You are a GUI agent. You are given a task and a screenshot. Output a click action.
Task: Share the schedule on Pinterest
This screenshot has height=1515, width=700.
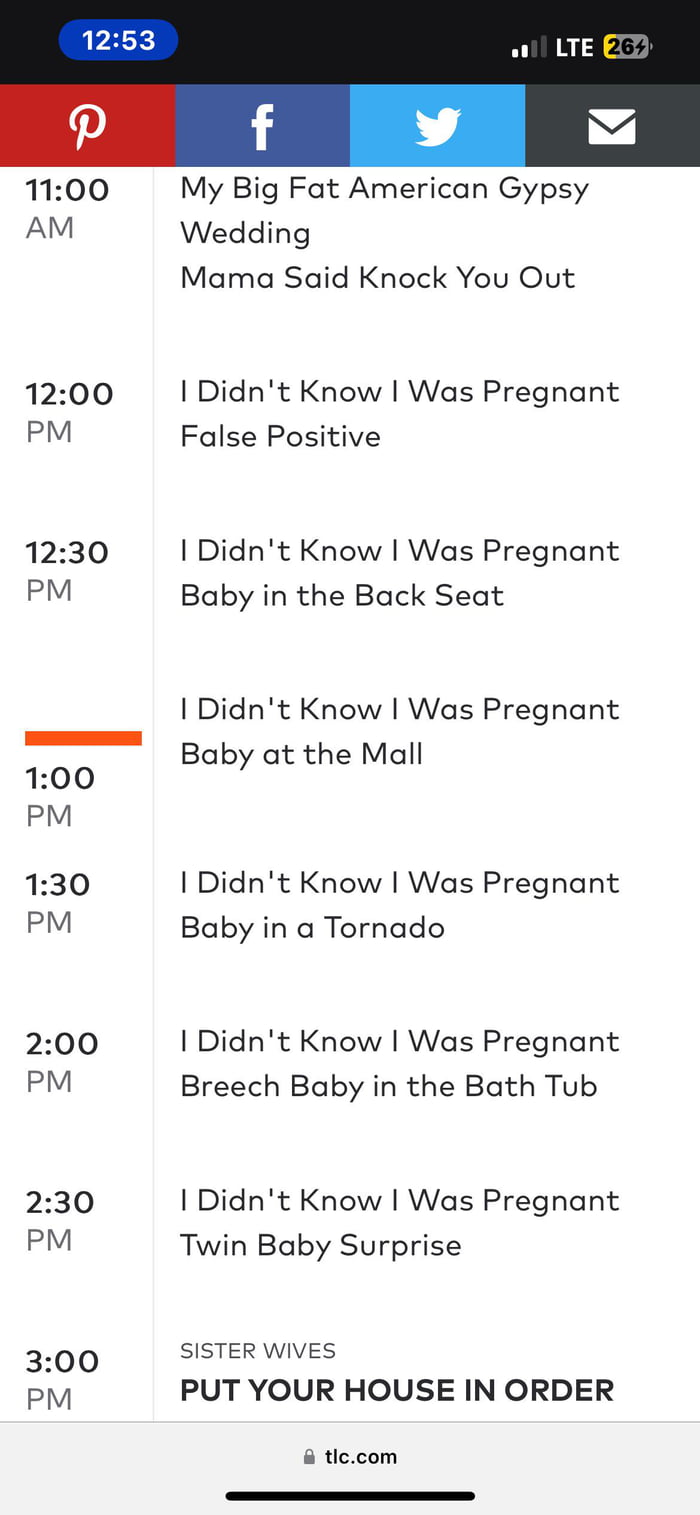coord(87,126)
